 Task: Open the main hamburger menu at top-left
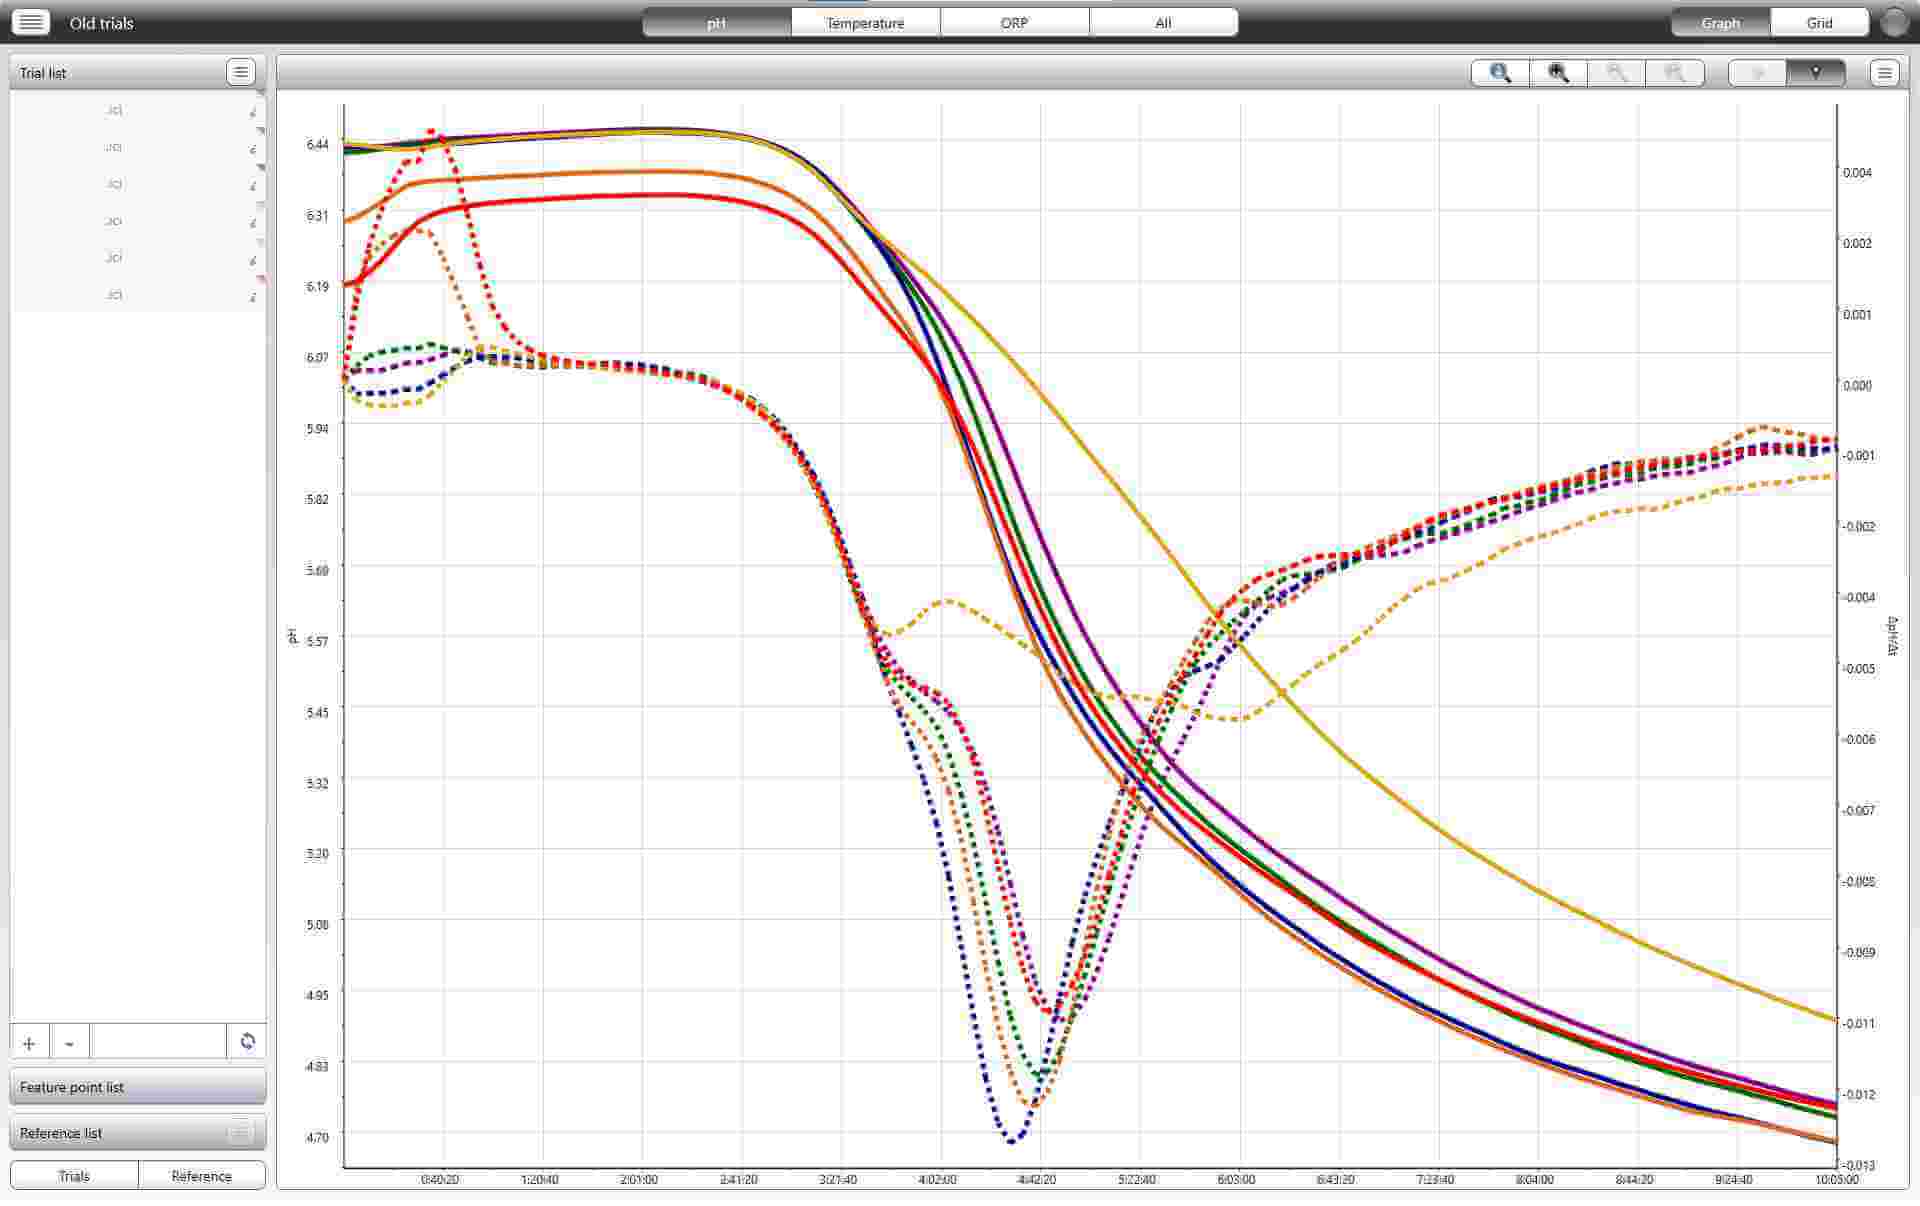pos(30,22)
